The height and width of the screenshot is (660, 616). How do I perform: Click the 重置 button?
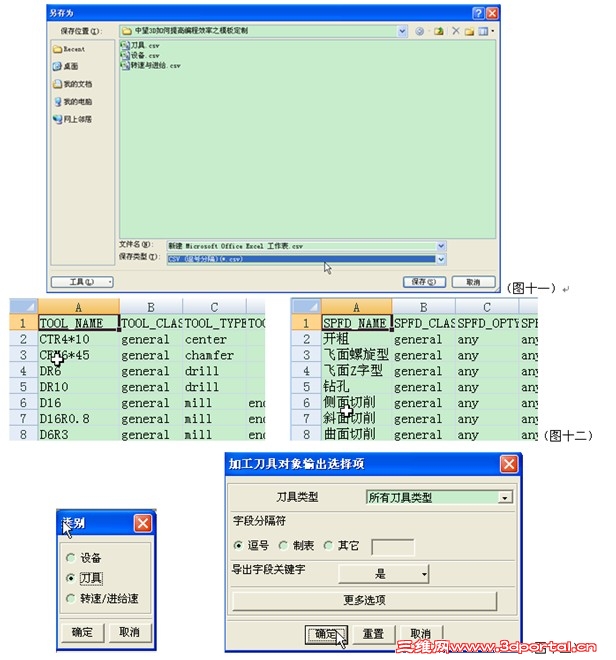tap(373, 634)
